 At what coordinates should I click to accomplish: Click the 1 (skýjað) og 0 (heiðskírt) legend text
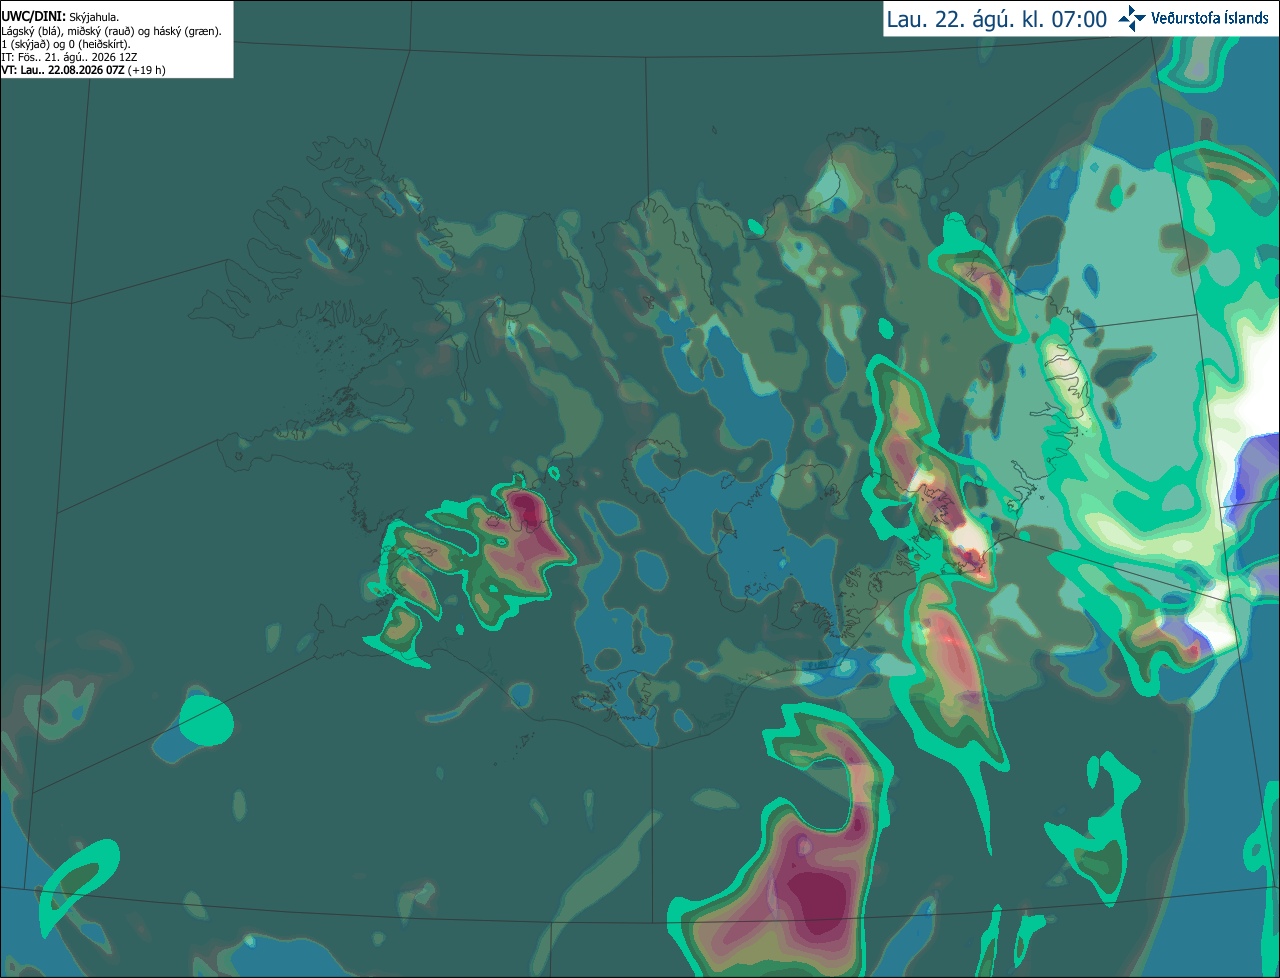click(x=66, y=44)
